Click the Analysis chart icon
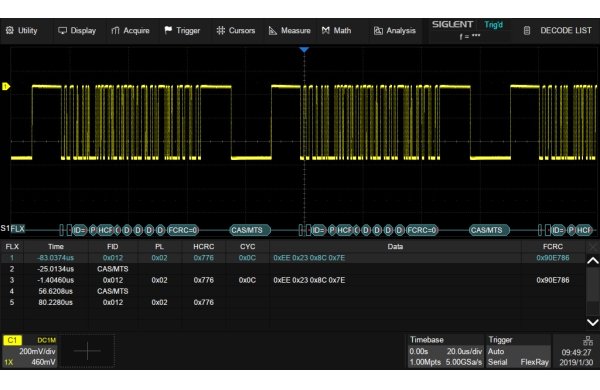Screen dimensions: 600x390 click(378, 31)
